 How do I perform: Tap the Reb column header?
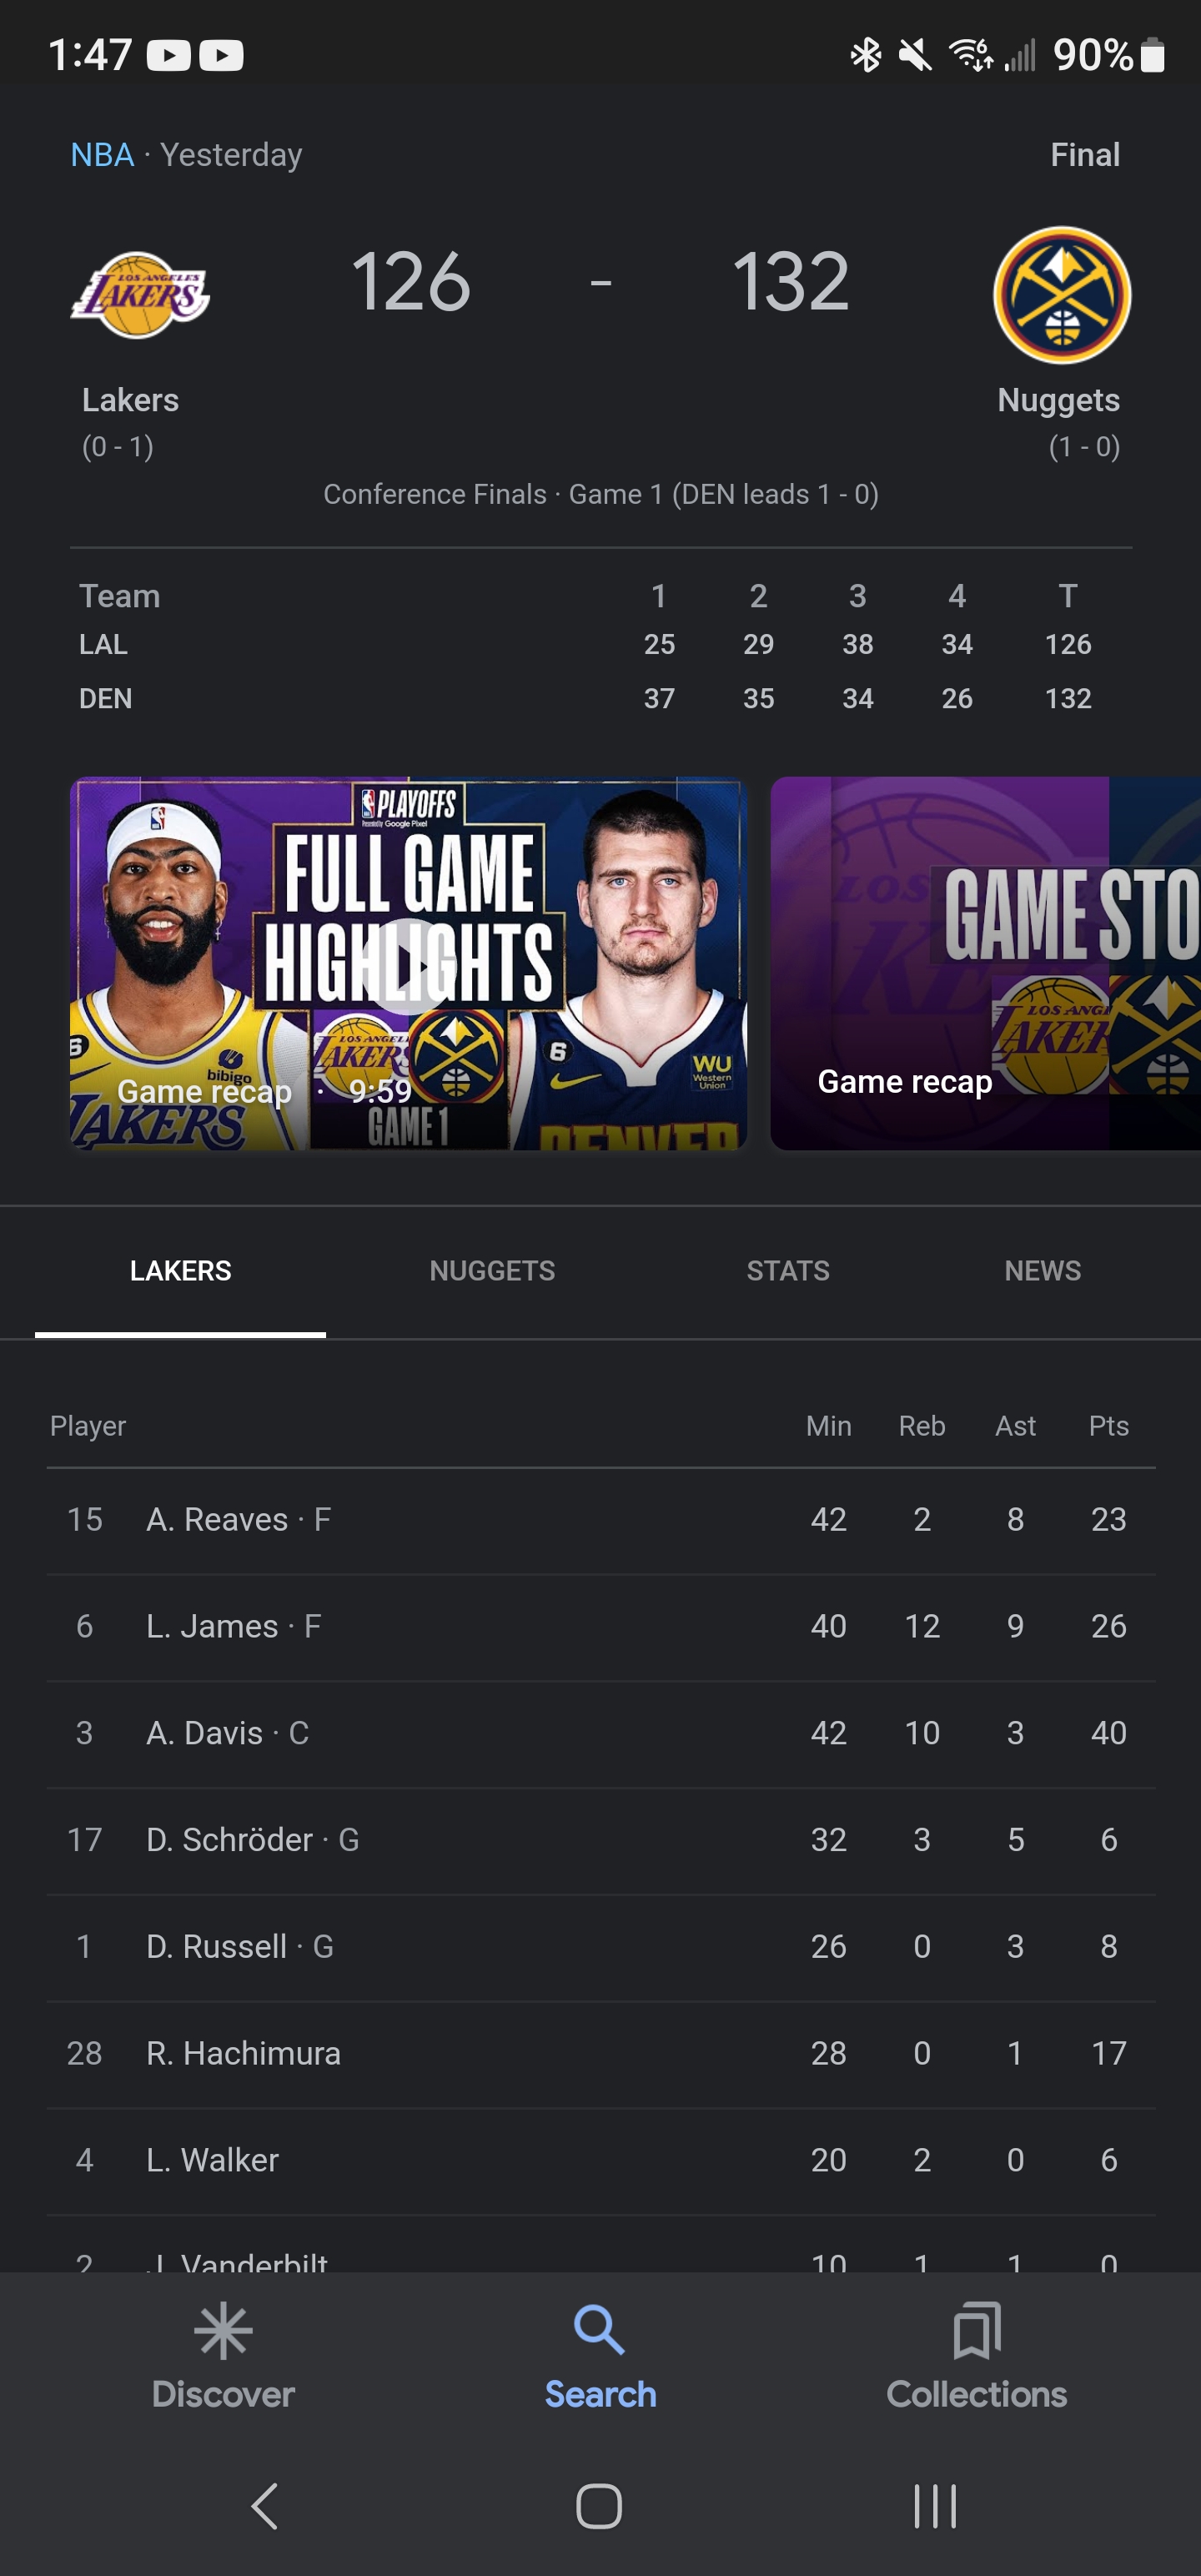tap(921, 1426)
